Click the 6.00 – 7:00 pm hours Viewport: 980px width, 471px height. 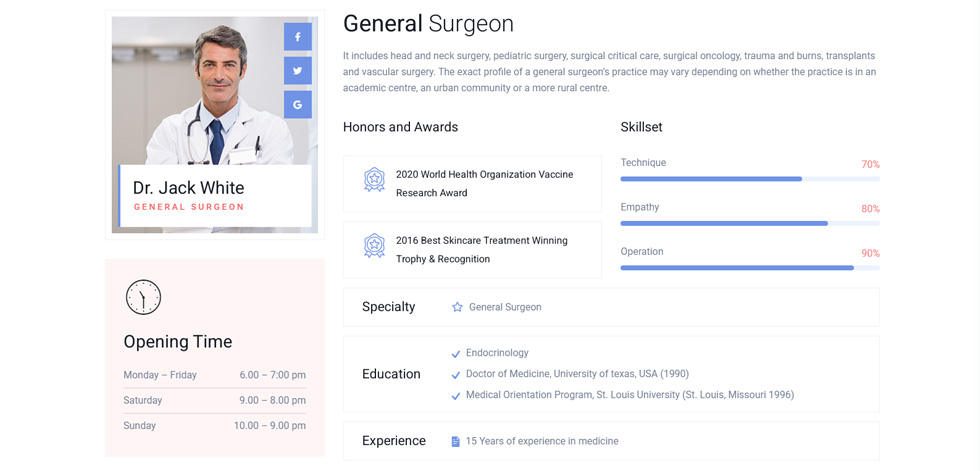272,375
